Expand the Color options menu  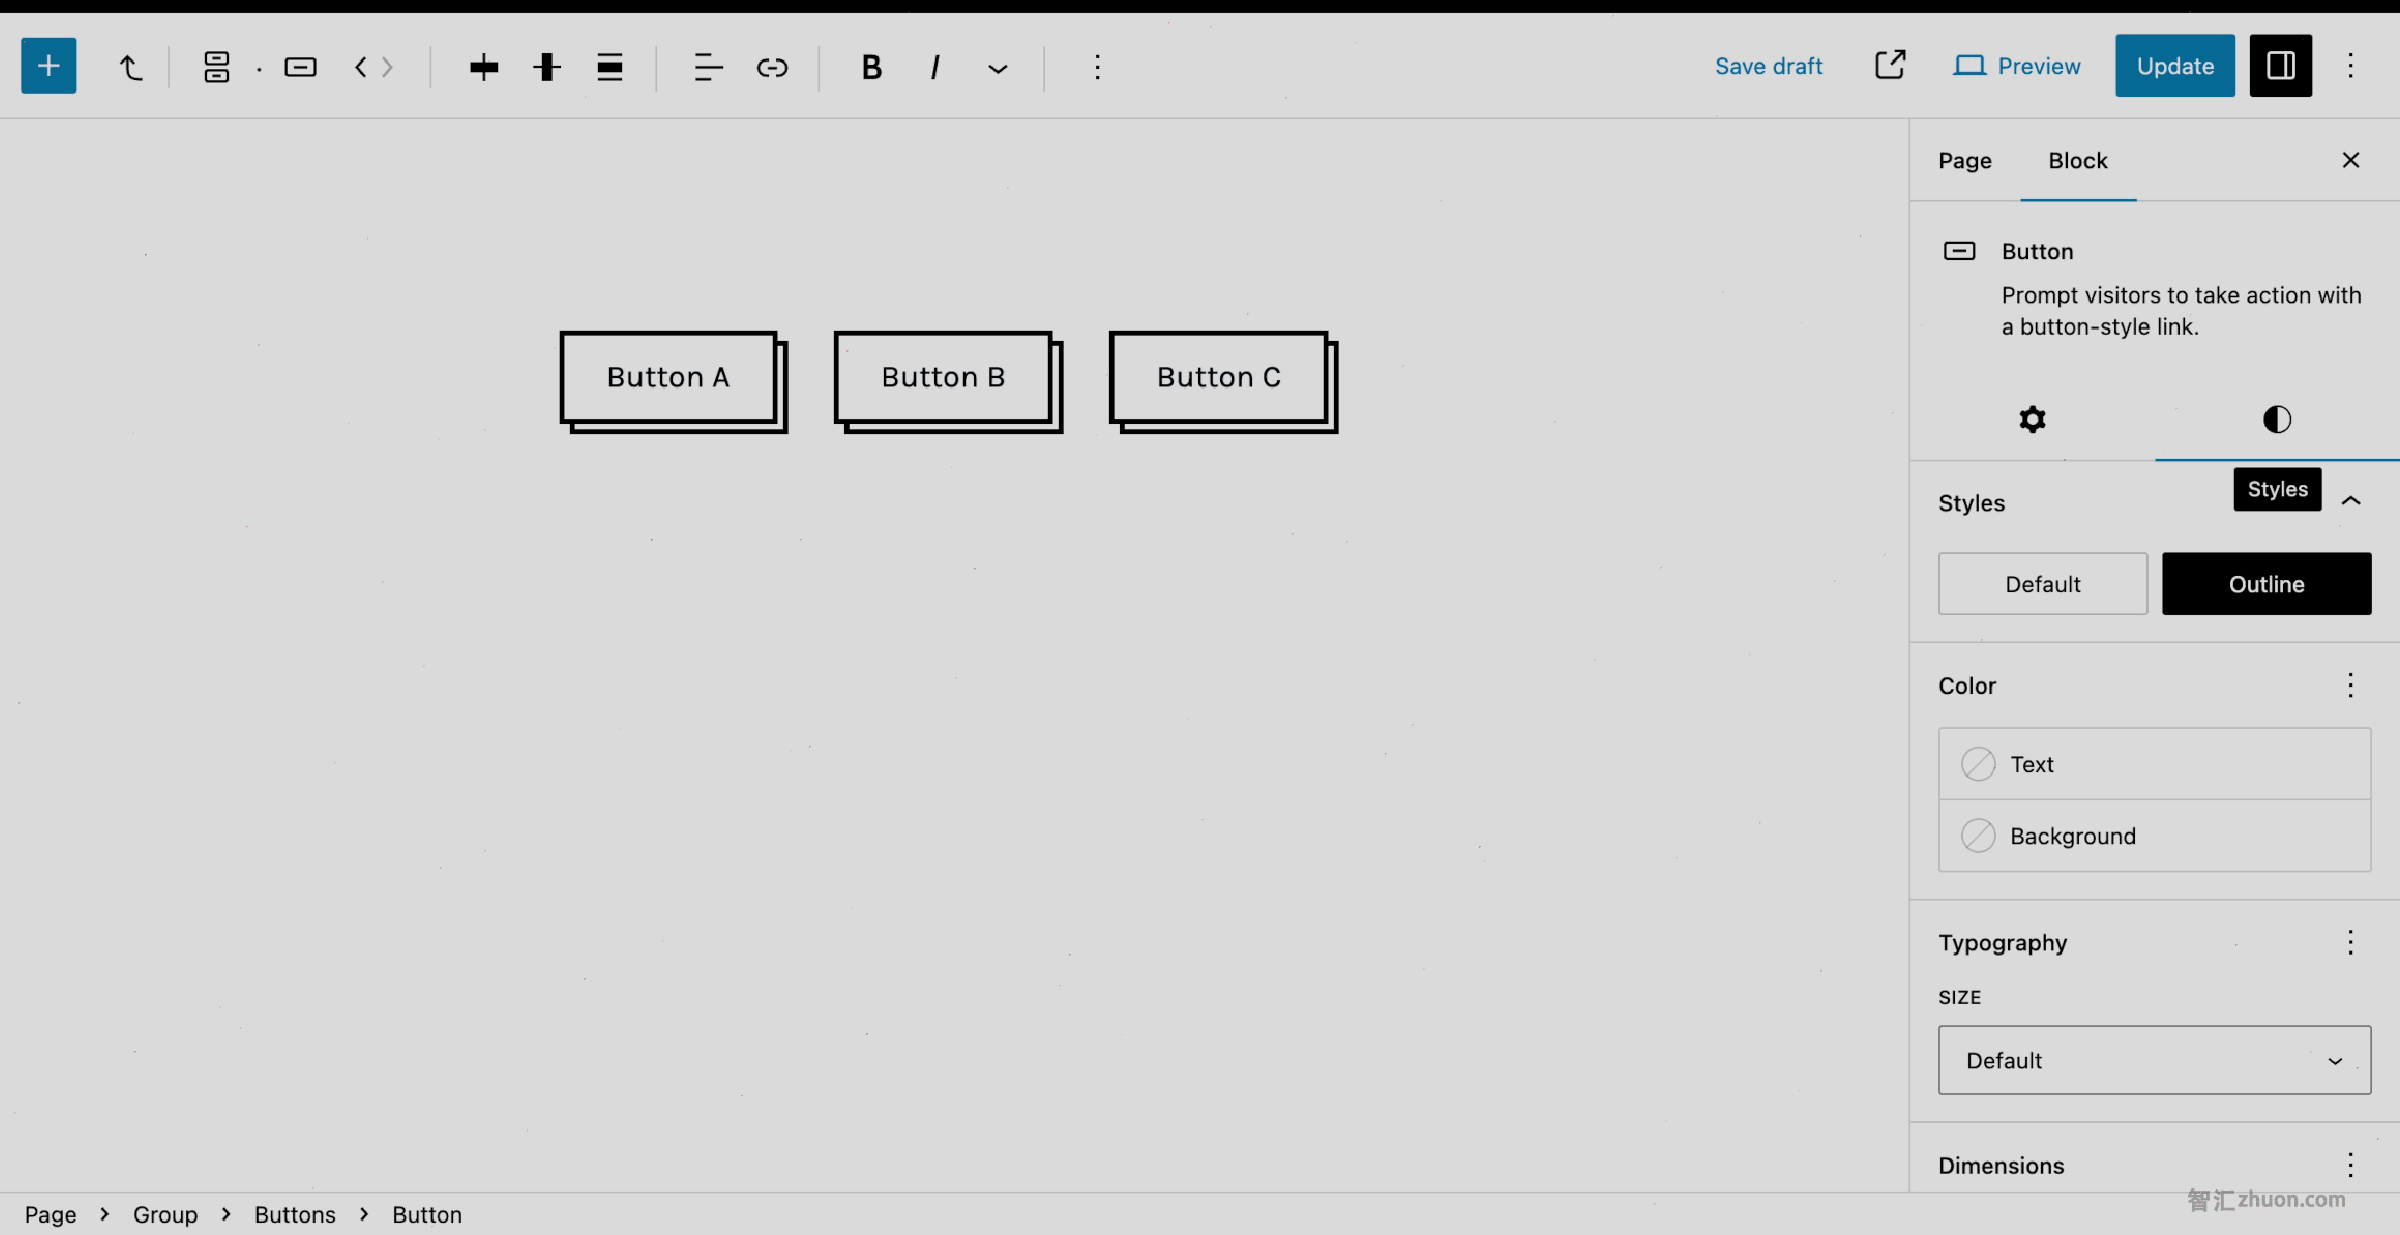tap(2348, 684)
